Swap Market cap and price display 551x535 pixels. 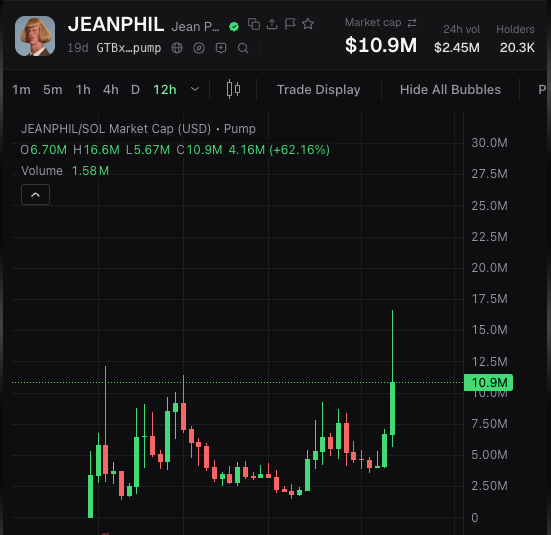tap(412, 23)
